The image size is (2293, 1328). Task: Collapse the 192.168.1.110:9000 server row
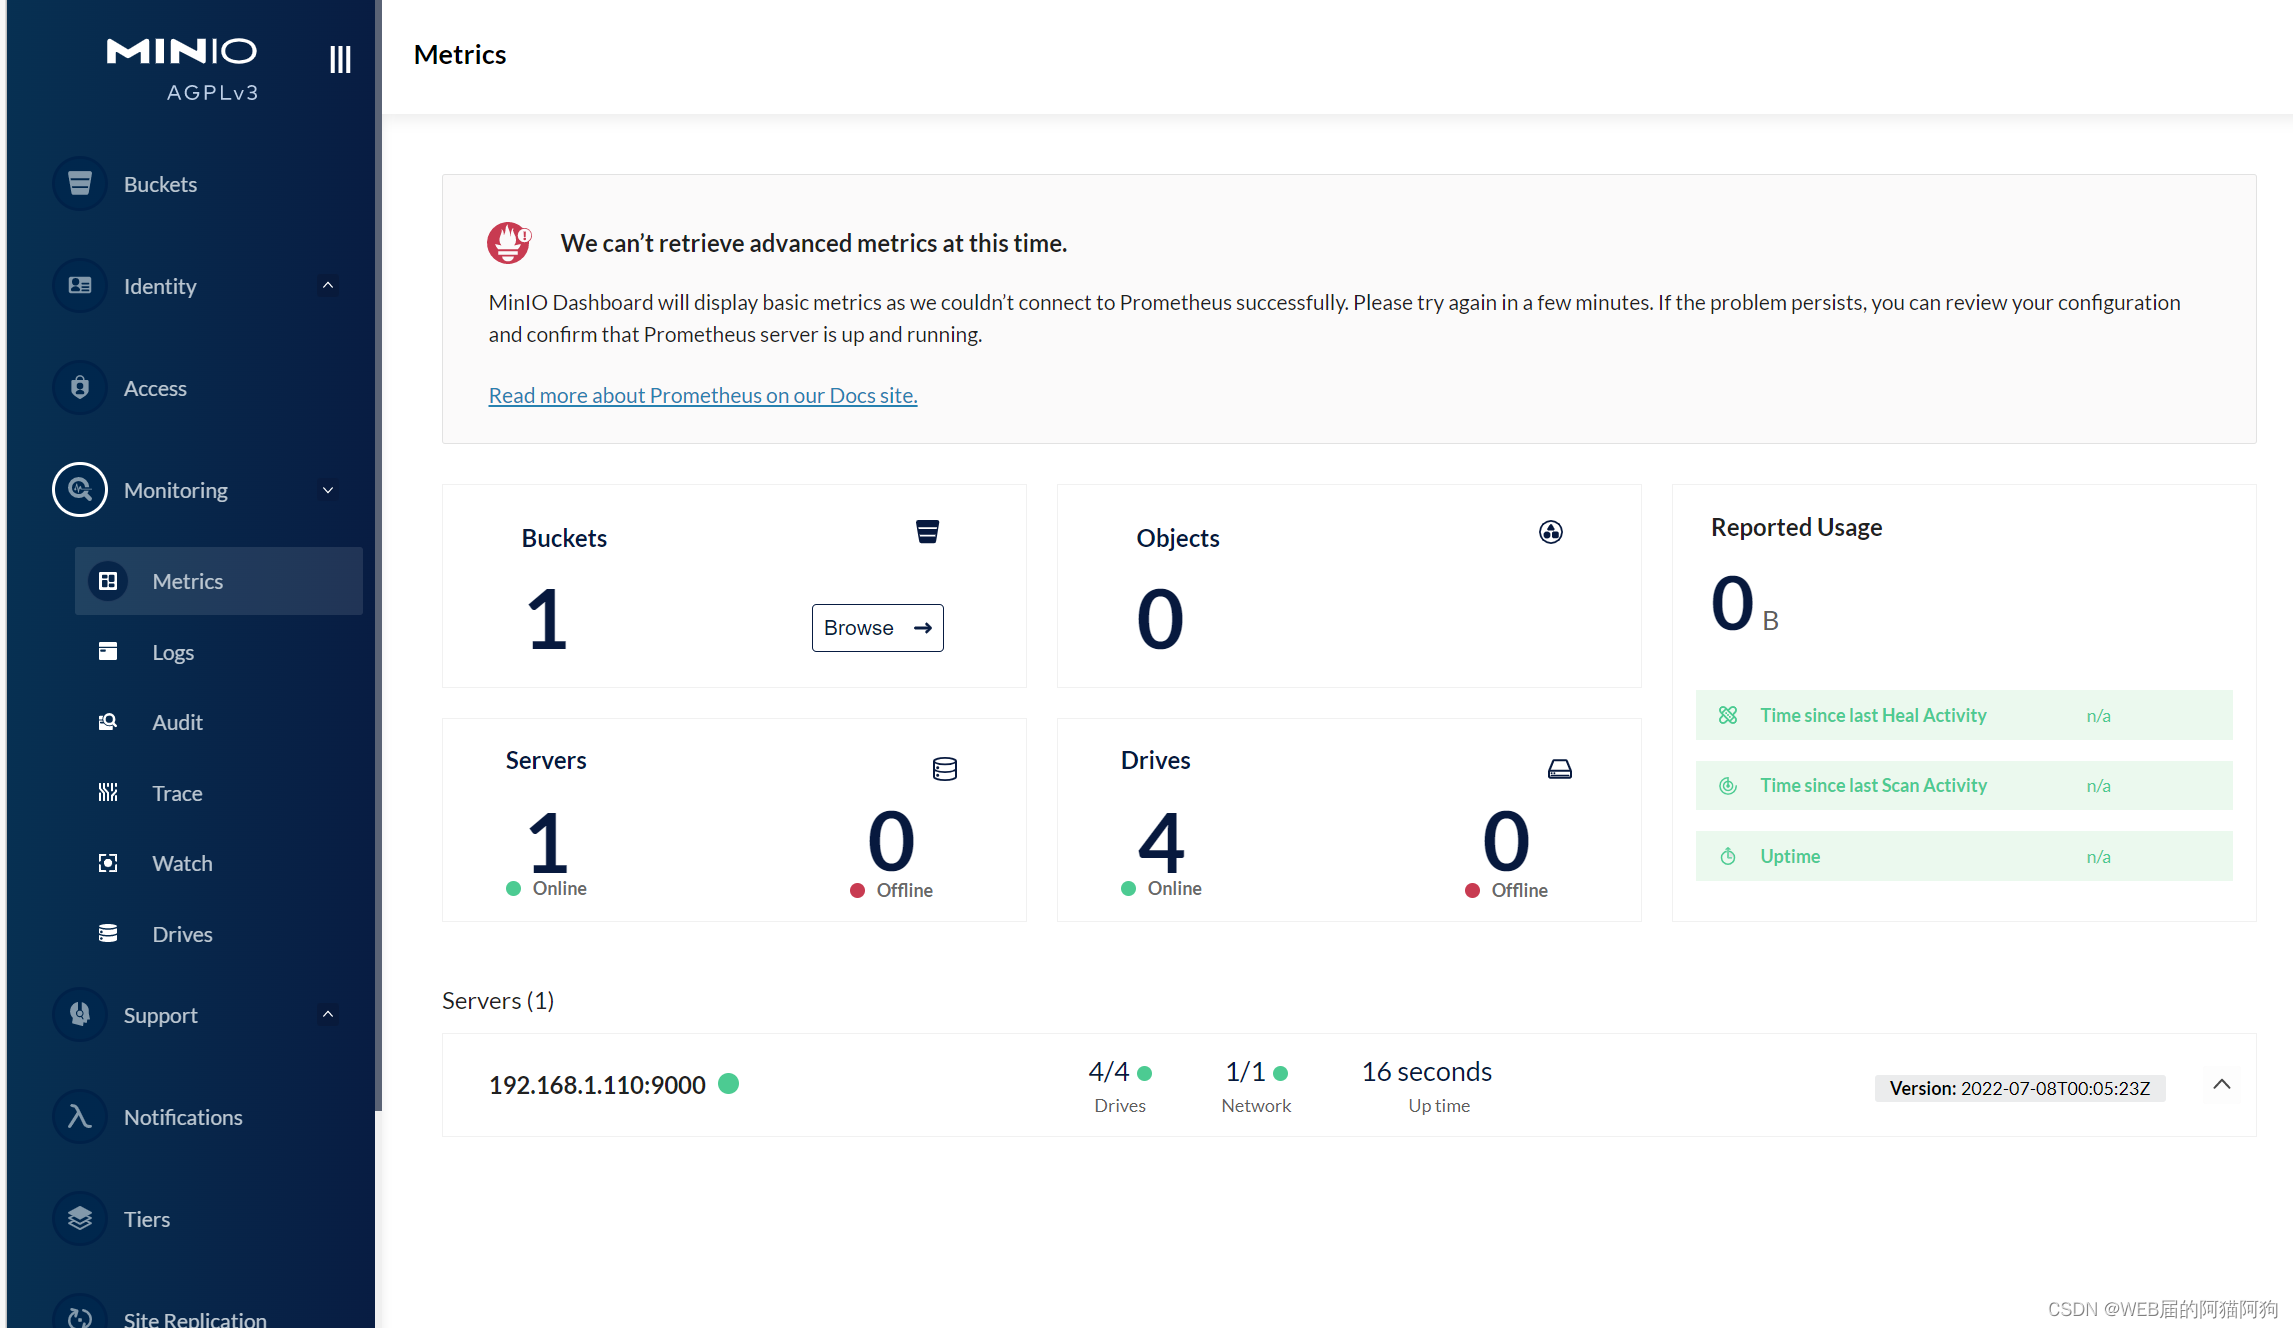tap(2222, 1085)
